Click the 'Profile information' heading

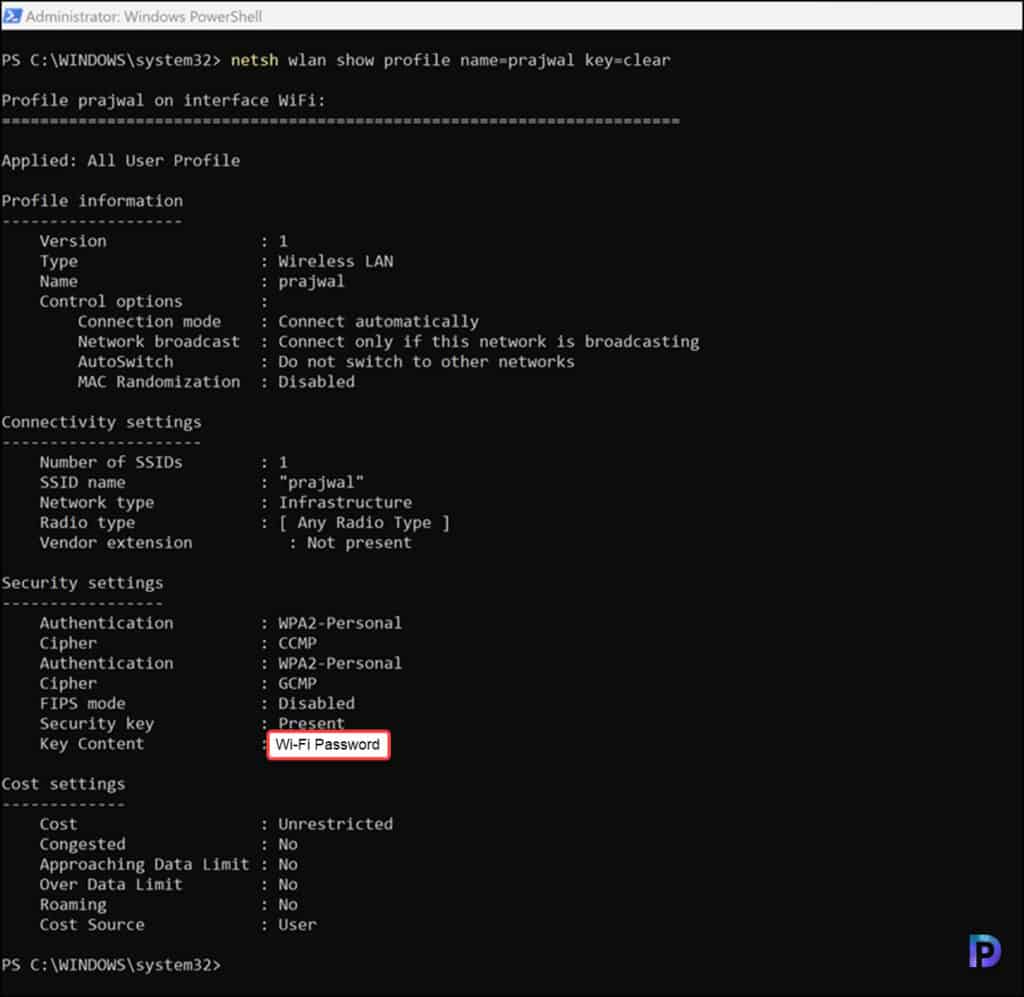click(x=92, y=200)
